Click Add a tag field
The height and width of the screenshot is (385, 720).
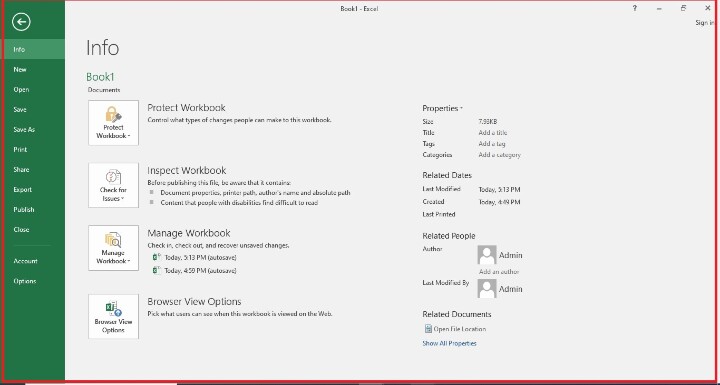pyautogui.click(x=492, y=144)
